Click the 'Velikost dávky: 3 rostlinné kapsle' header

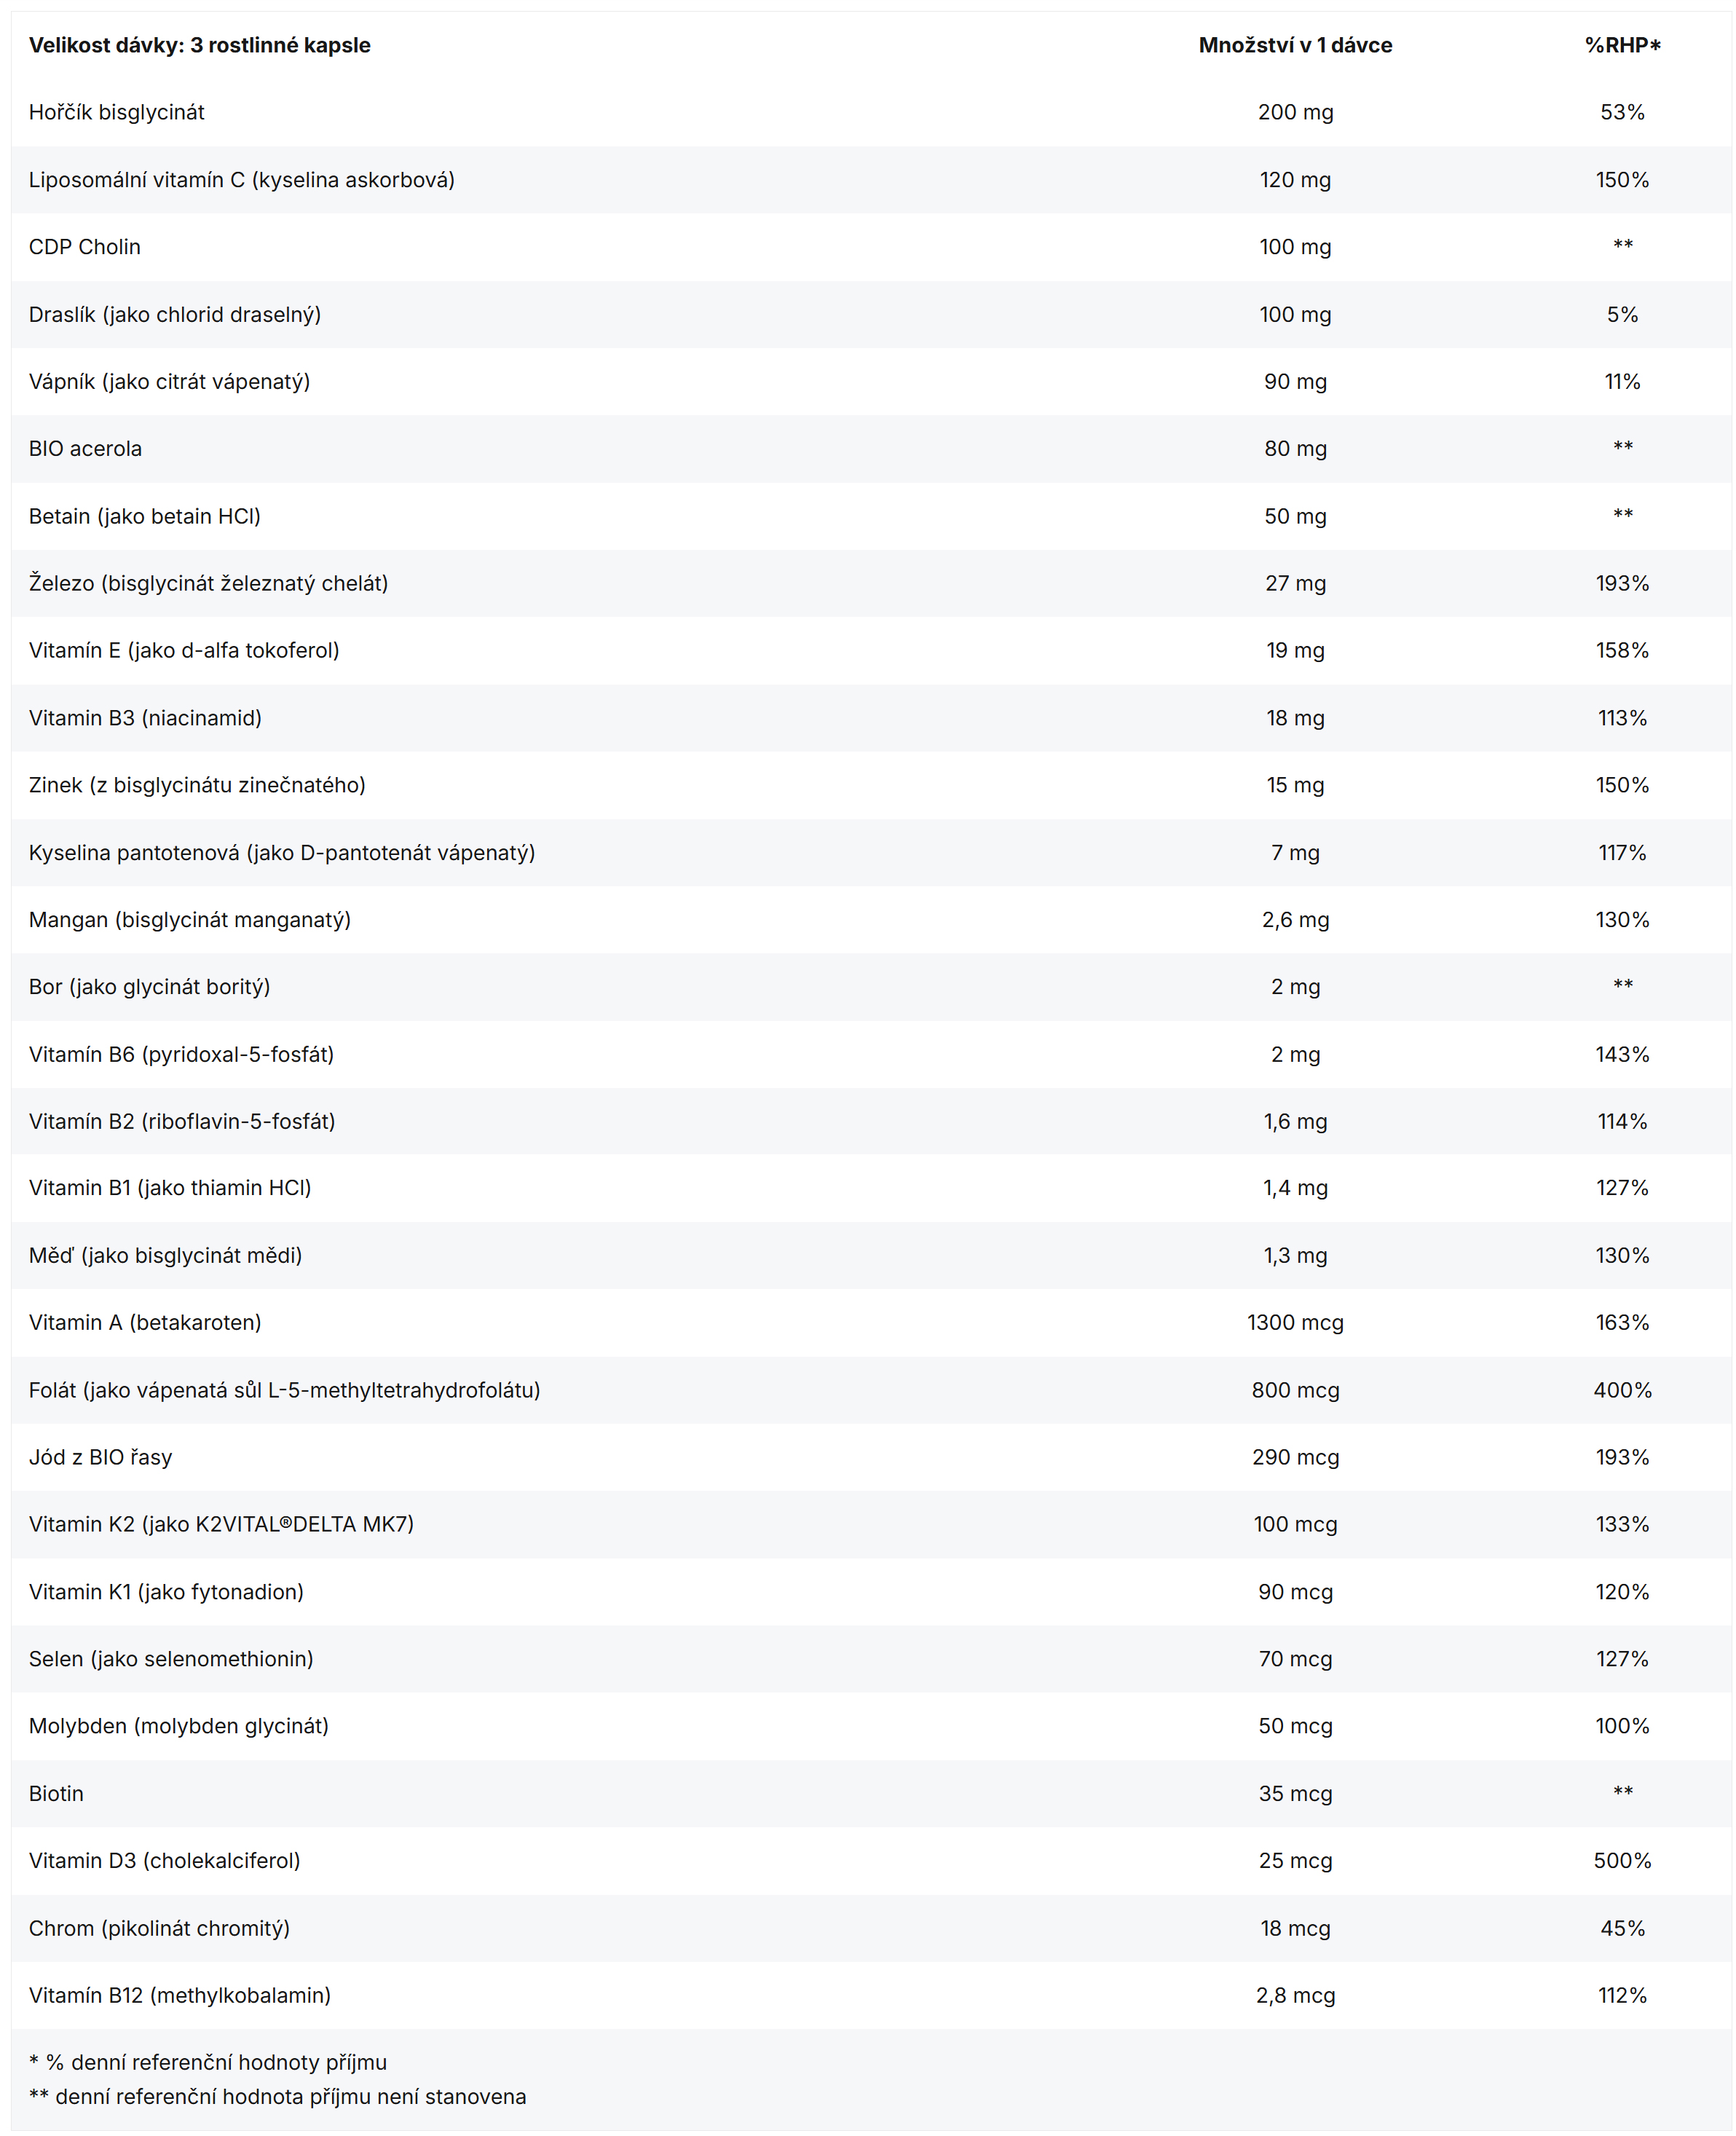point(199,45)
